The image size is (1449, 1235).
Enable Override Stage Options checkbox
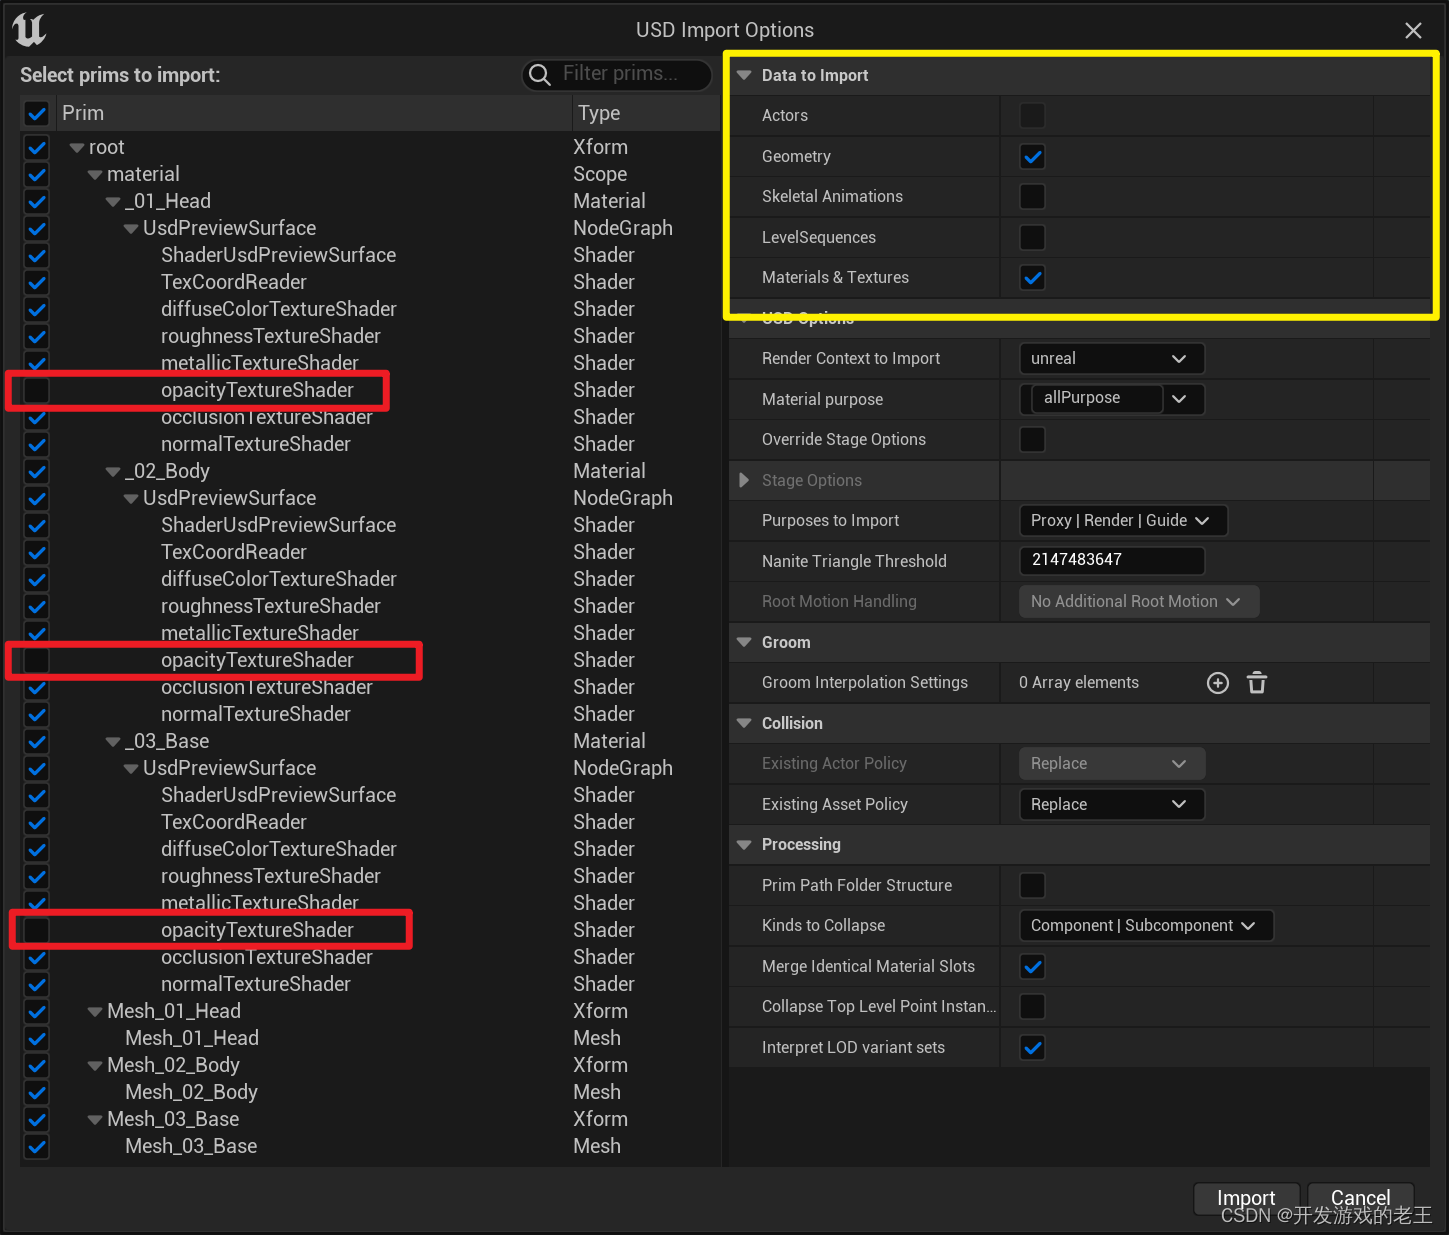pos(1032,440)
